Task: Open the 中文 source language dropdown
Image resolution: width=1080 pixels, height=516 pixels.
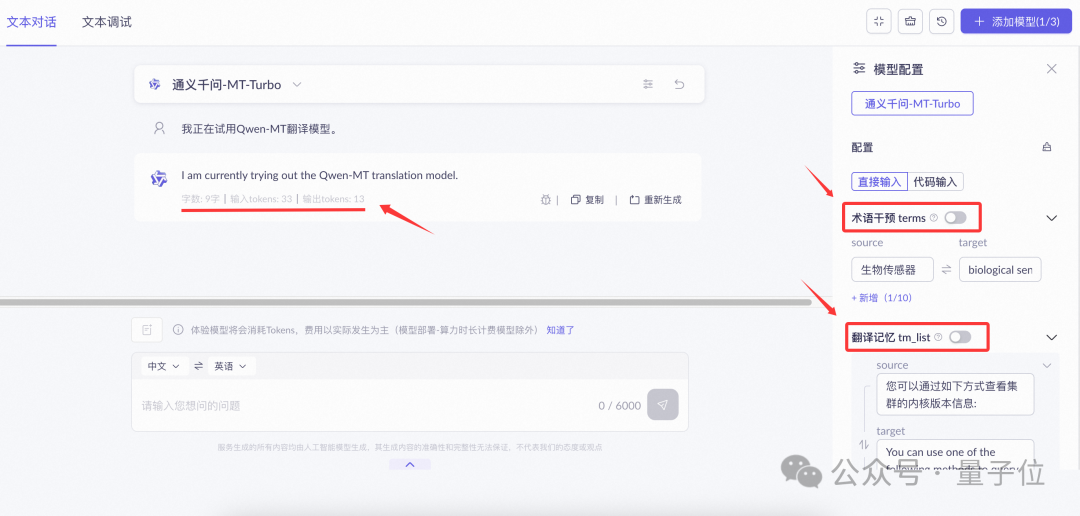Action: click(163, 366)
